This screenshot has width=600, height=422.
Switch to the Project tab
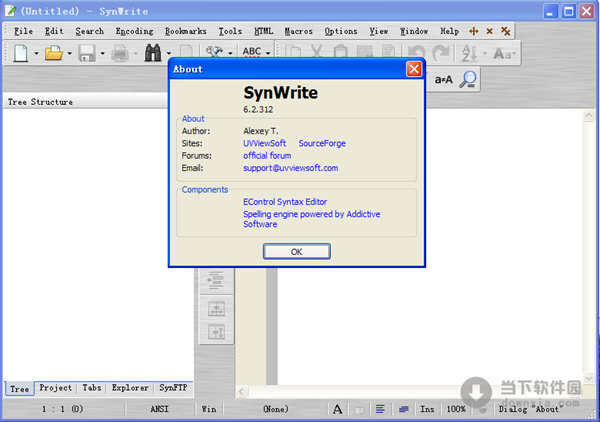(x=55, y=388)
